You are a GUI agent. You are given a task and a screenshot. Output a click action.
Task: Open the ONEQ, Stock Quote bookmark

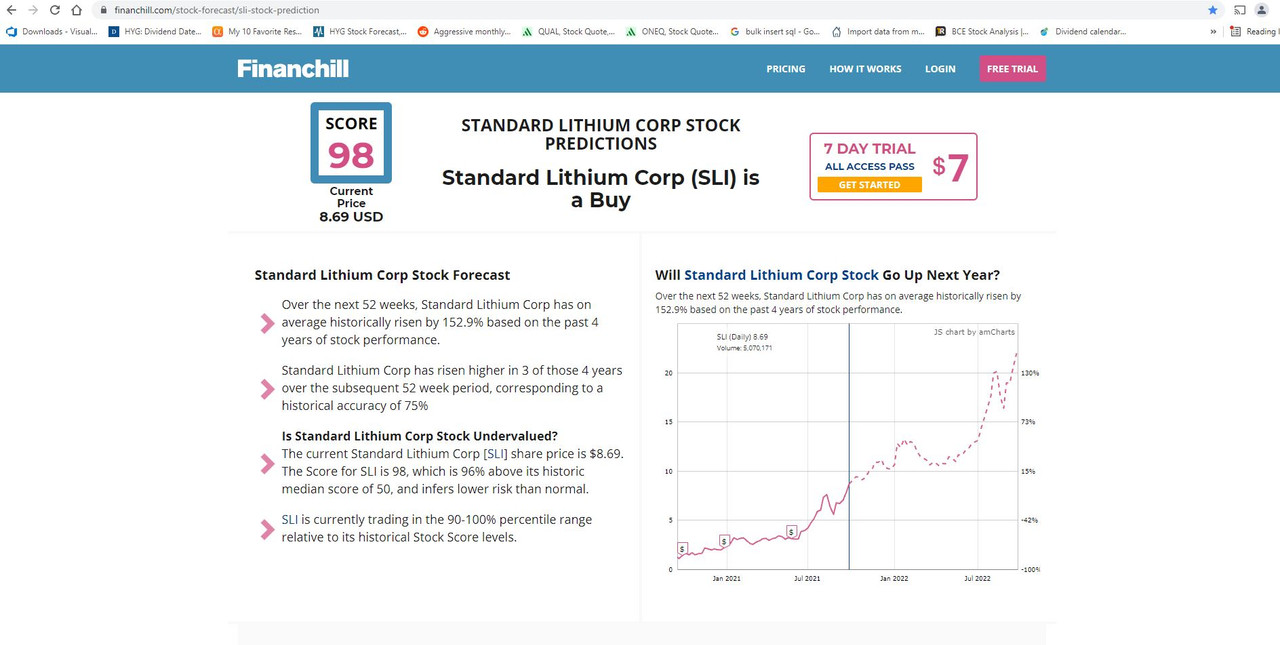click(672, 31)
